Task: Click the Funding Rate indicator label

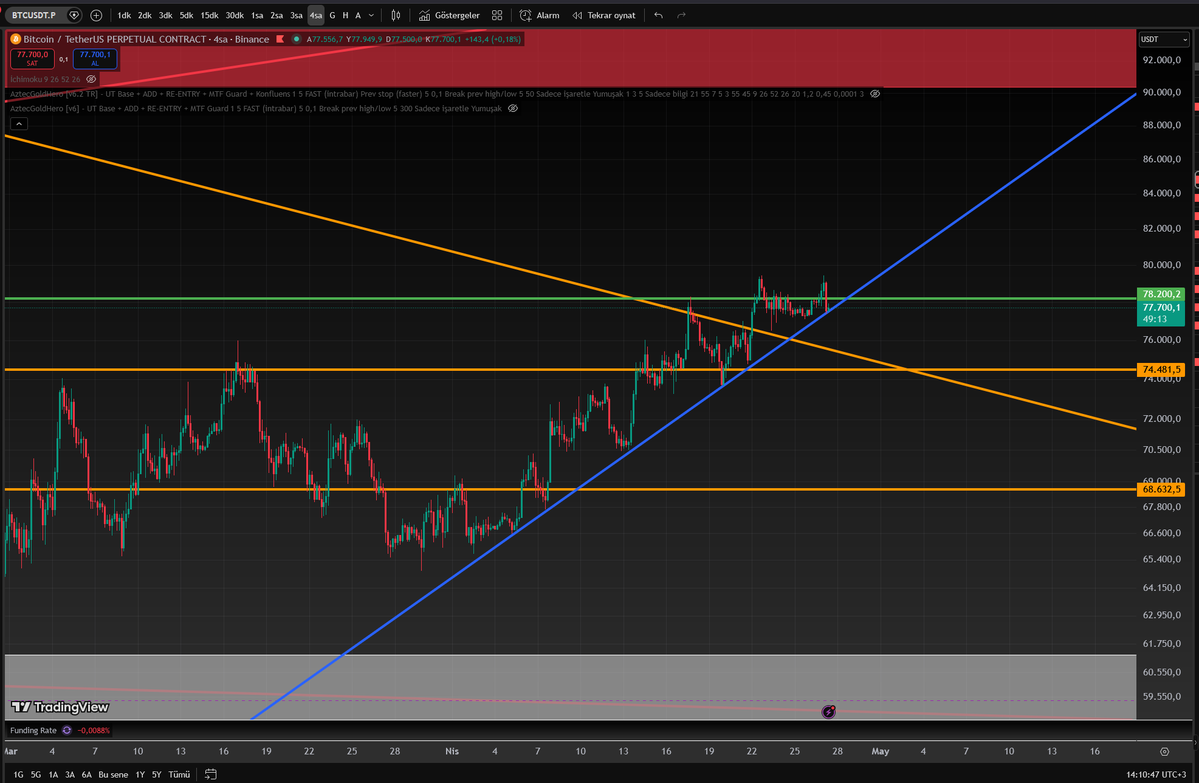Action: tap(33, 730)
